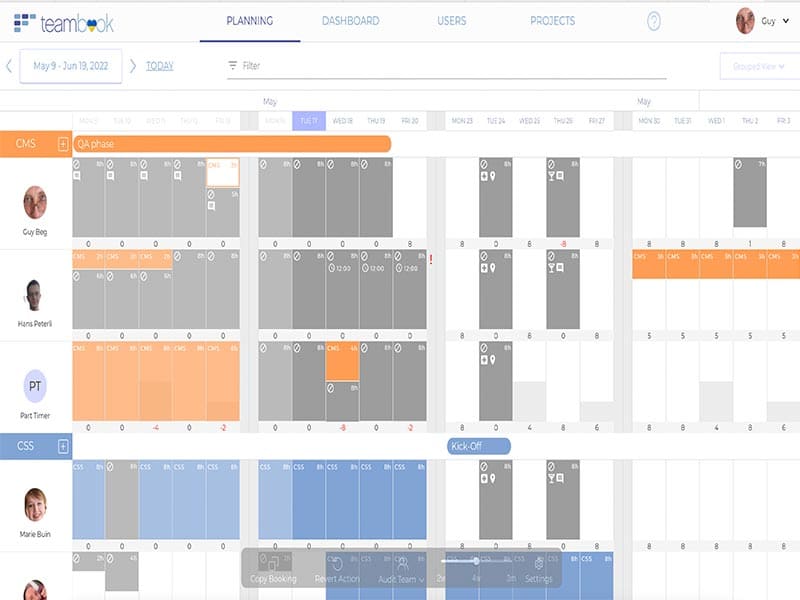Select the QA phase milestone bar
The image size is (800, 600).
pos(232,144)
